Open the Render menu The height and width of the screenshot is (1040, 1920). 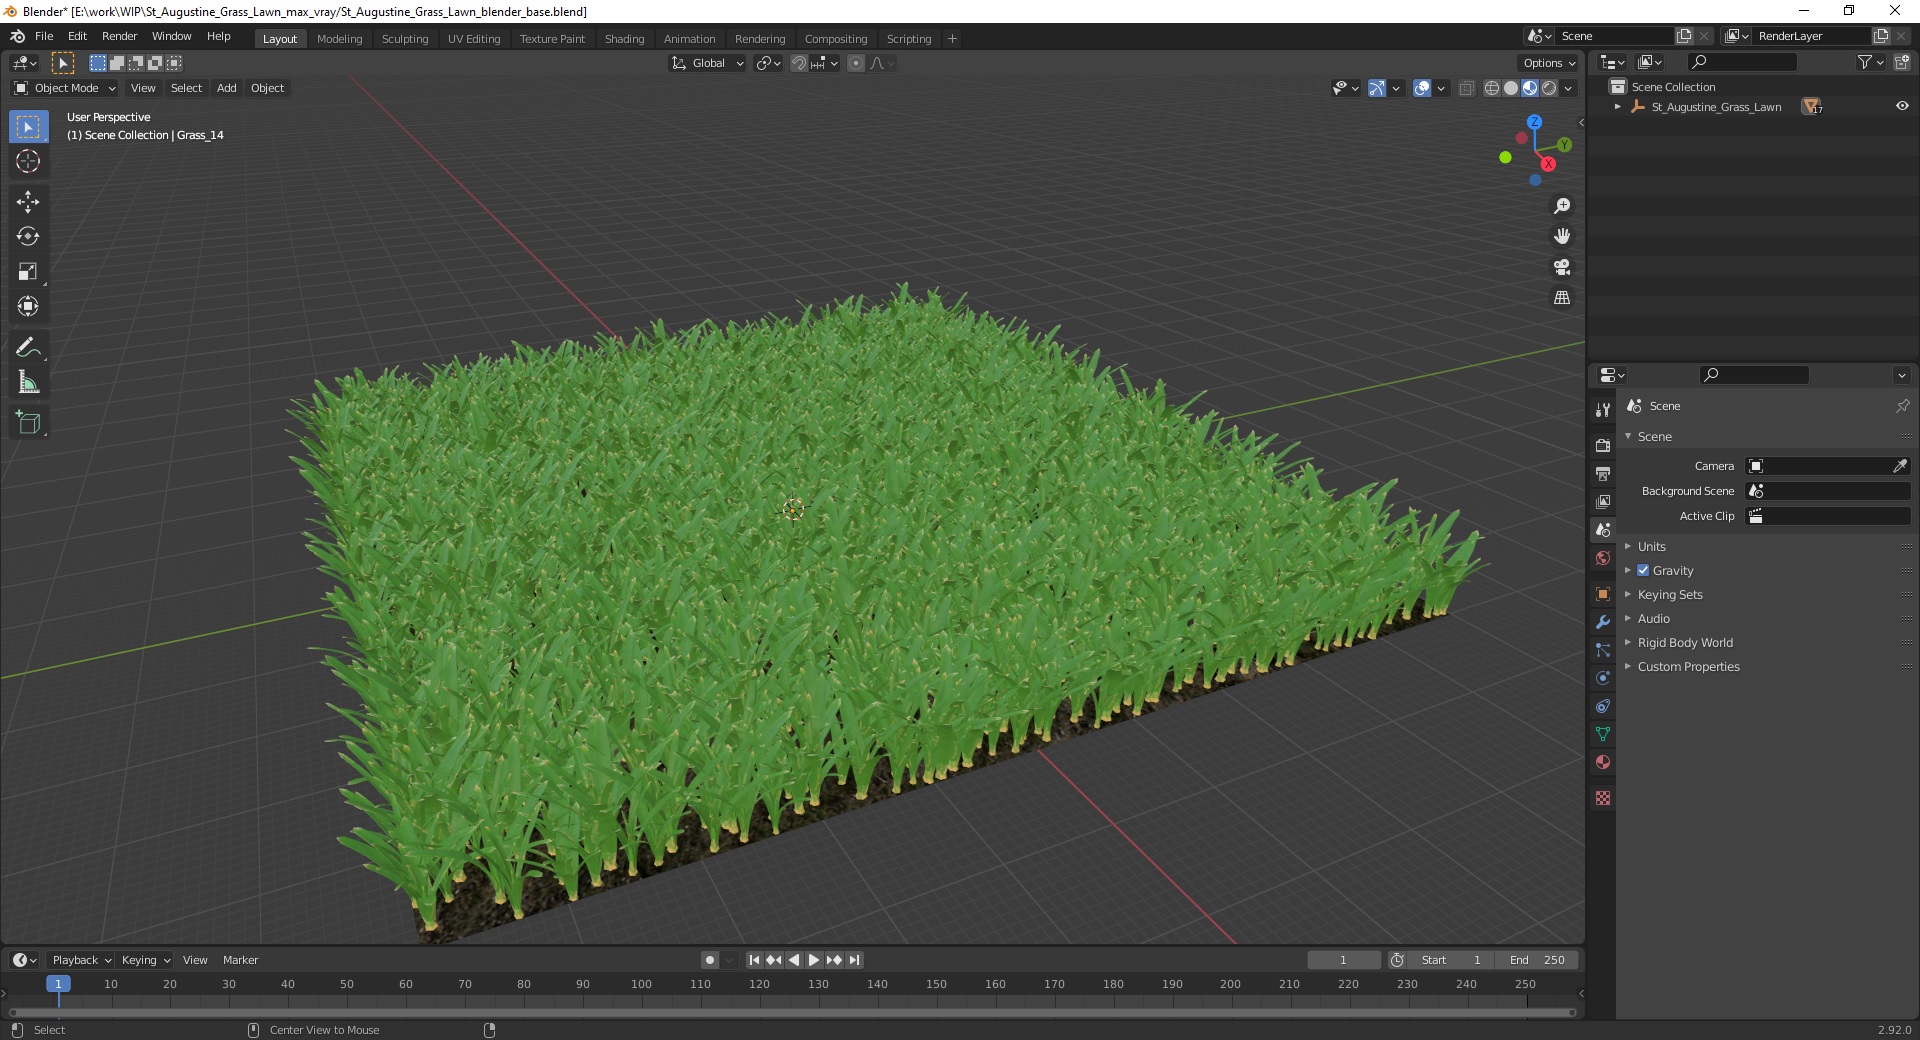119,36
